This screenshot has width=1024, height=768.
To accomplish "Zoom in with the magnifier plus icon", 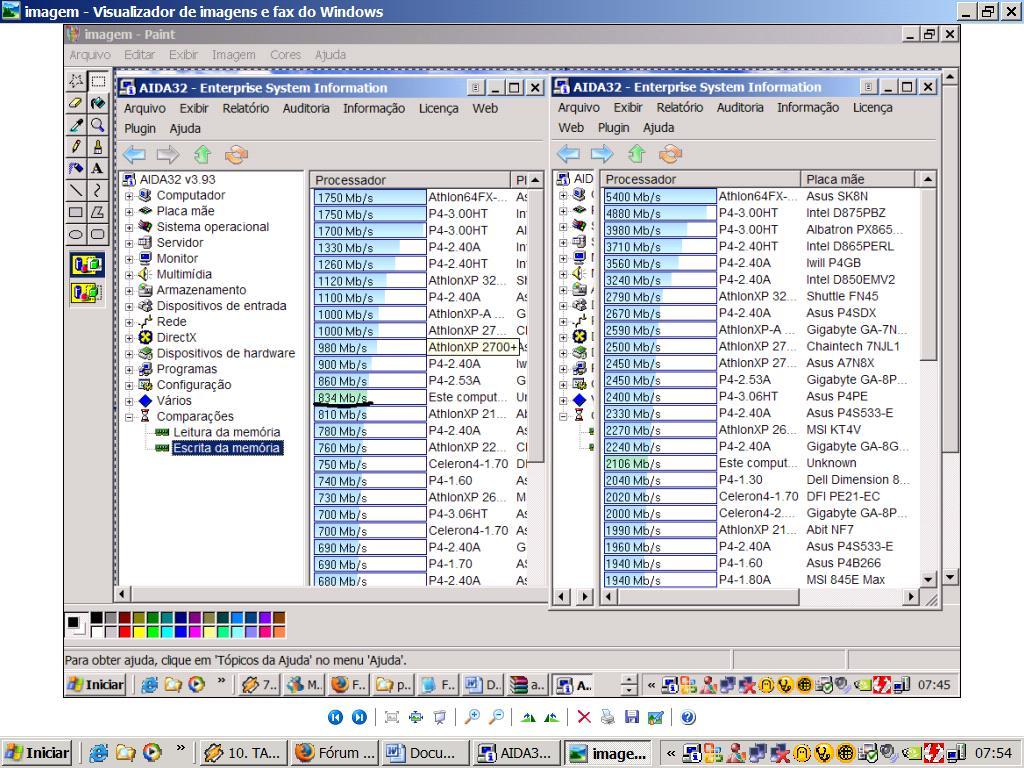I will (x=472, y=717).
